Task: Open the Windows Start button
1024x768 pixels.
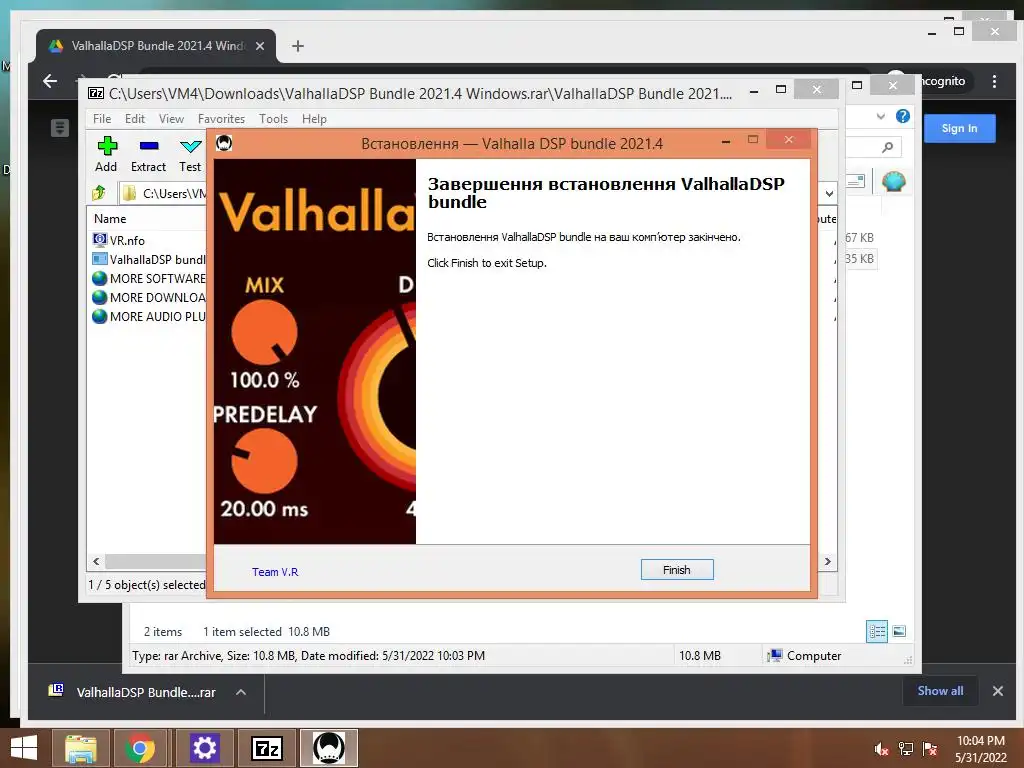Action: pyautogui.click(x=24, y=748)
